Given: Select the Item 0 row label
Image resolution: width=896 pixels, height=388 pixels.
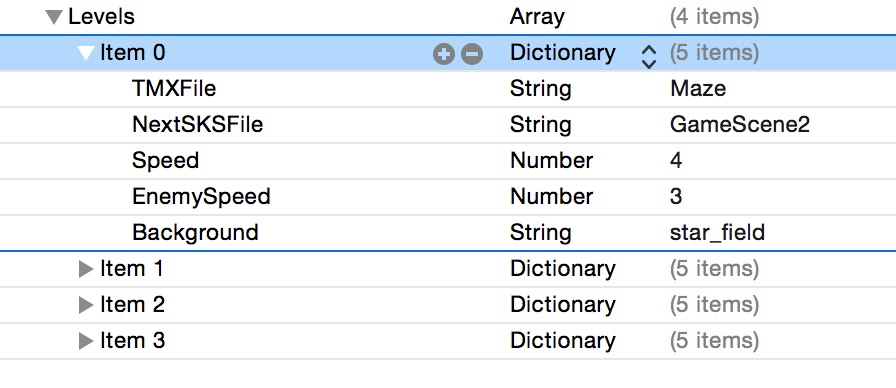Looking at the screenshot, I should pos(133,53).
